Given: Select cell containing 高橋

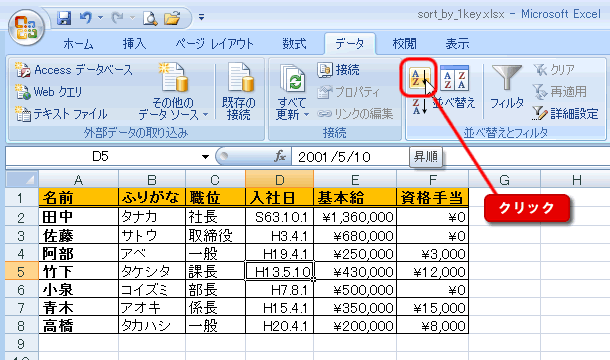Looking at the screenshot, I should pyautogui.click(x=79, y=325).
